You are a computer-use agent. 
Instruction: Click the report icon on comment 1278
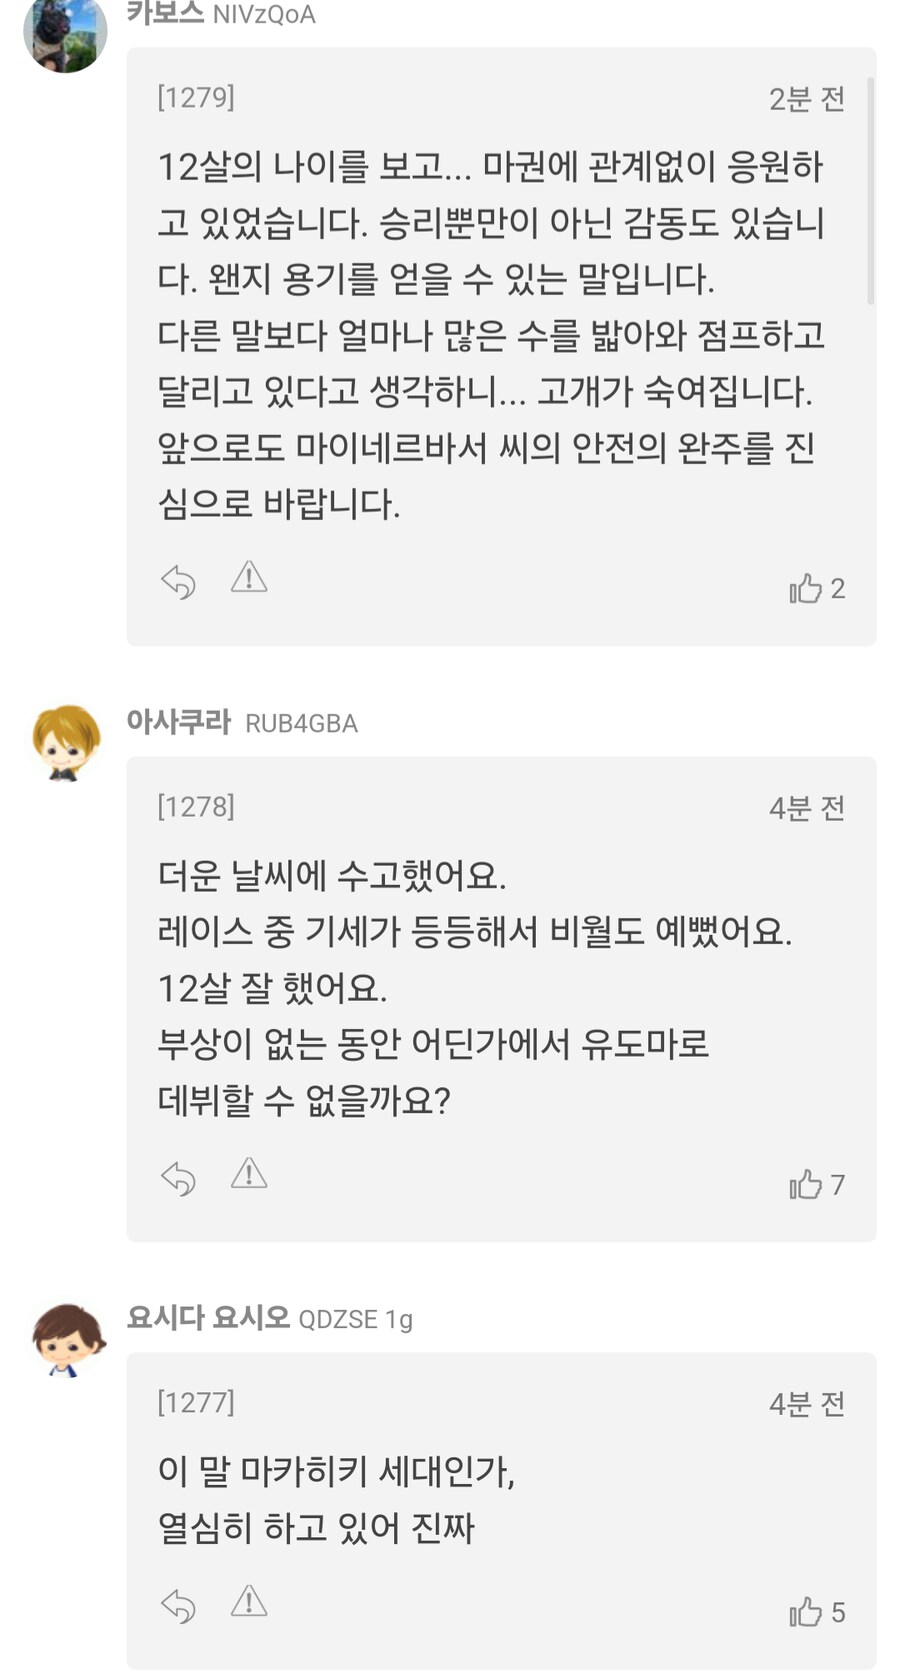pos(249,1177)
